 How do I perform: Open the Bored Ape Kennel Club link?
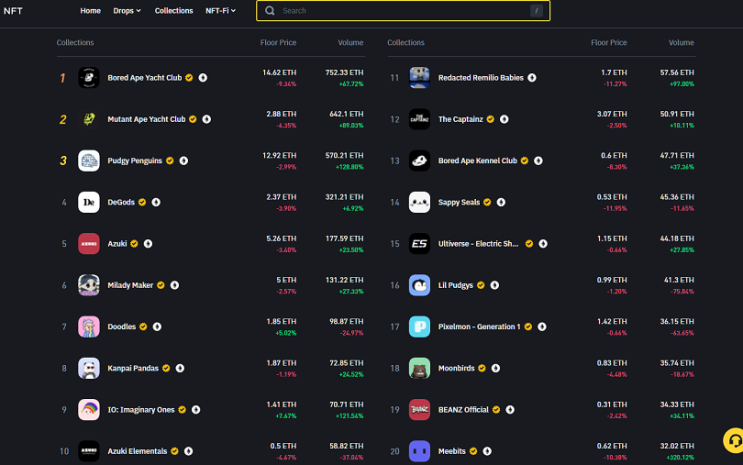pos(478,161)
